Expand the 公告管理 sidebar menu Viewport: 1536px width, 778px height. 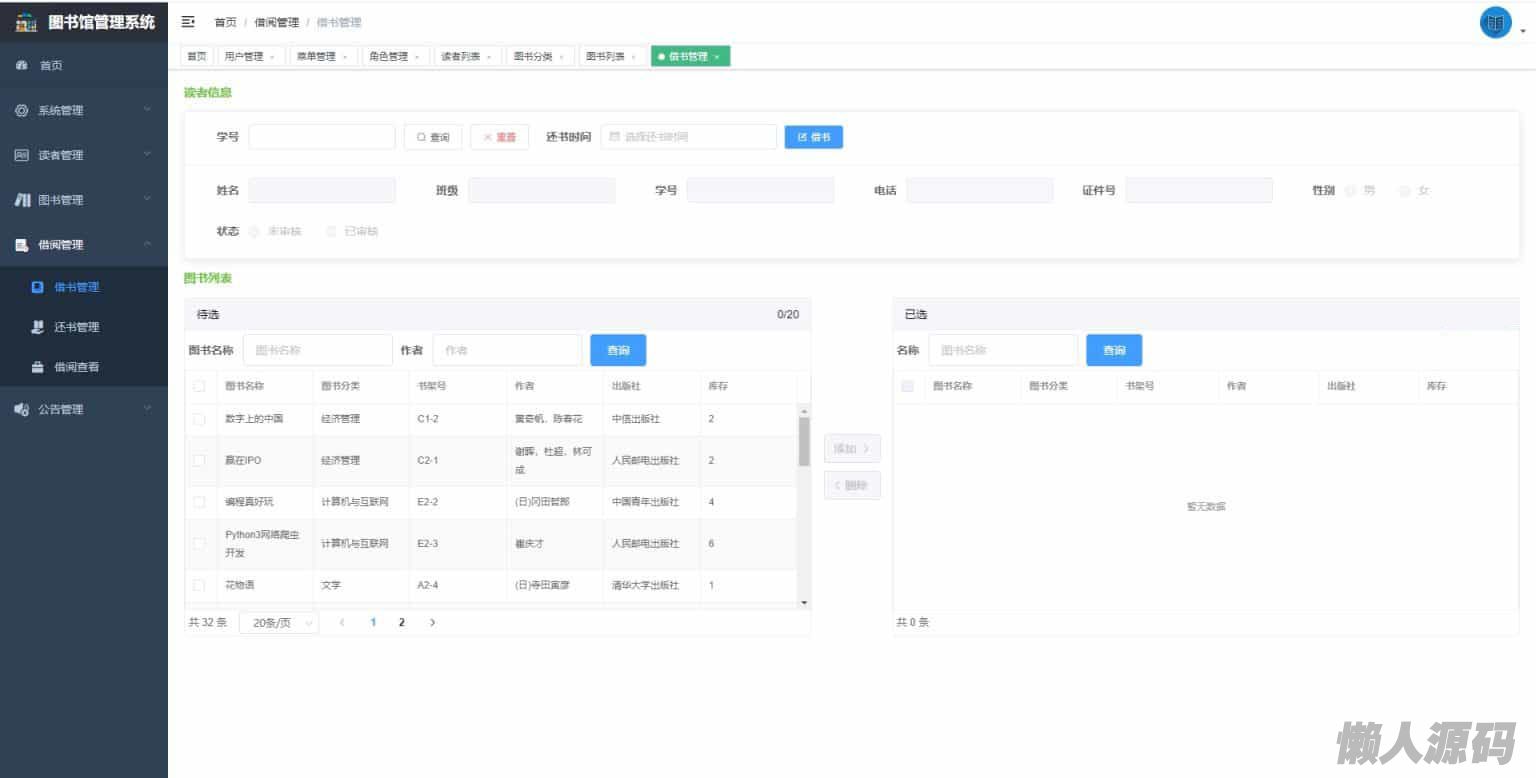pos(84,409)
